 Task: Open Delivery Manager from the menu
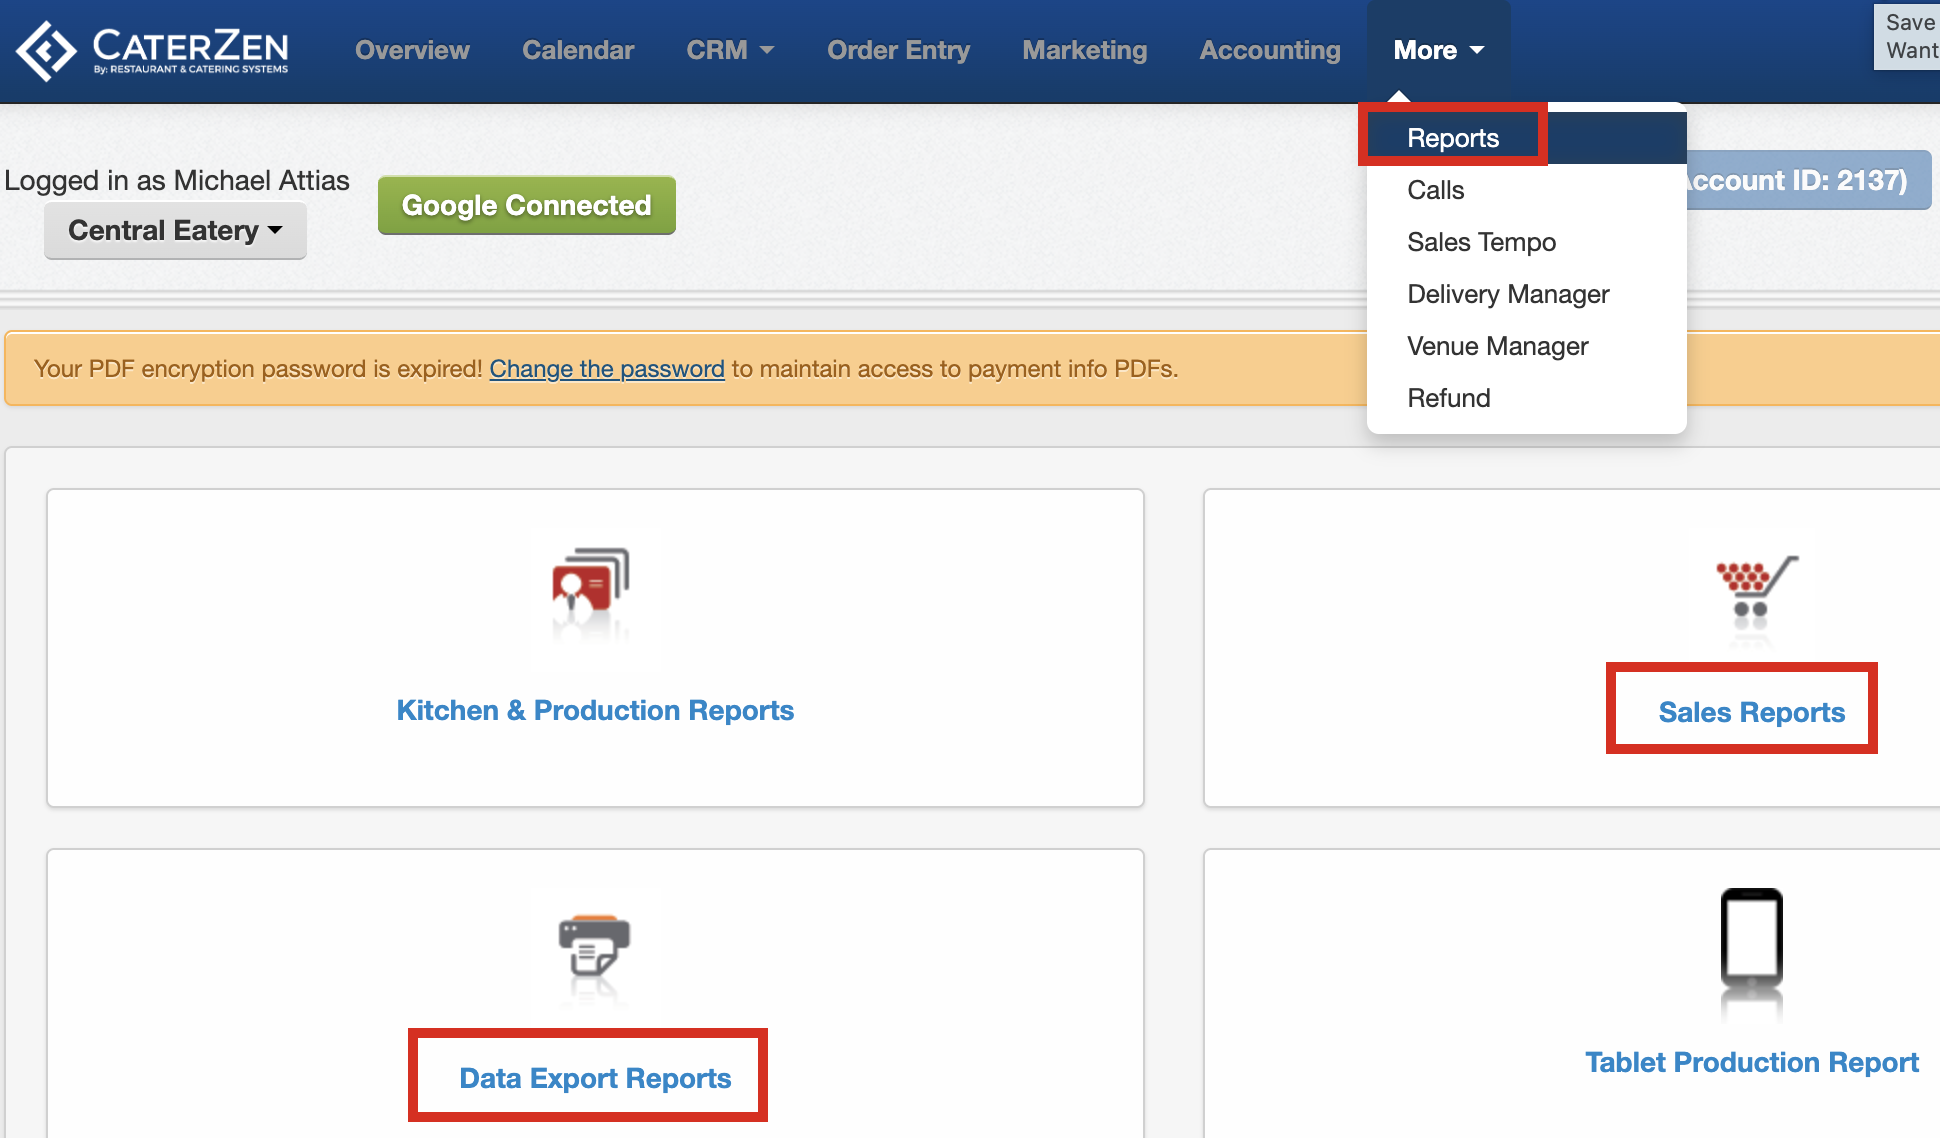coord(1507,294)
